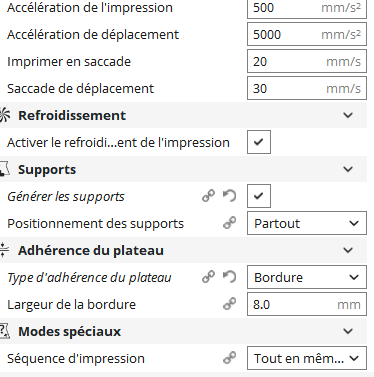374x377 pixels.
Task: Click the Refroidissement fan icon
Action: (x=5, y=115)
